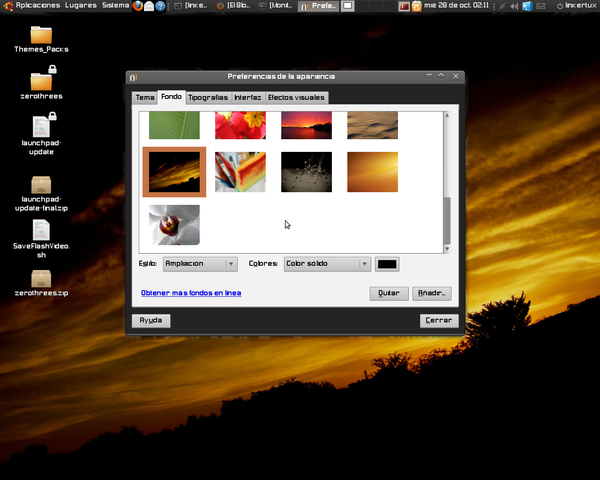This screenshot has height=480, width=600.
Task: Open the clock showing mié 28 de oct
Action: (456, 5)
